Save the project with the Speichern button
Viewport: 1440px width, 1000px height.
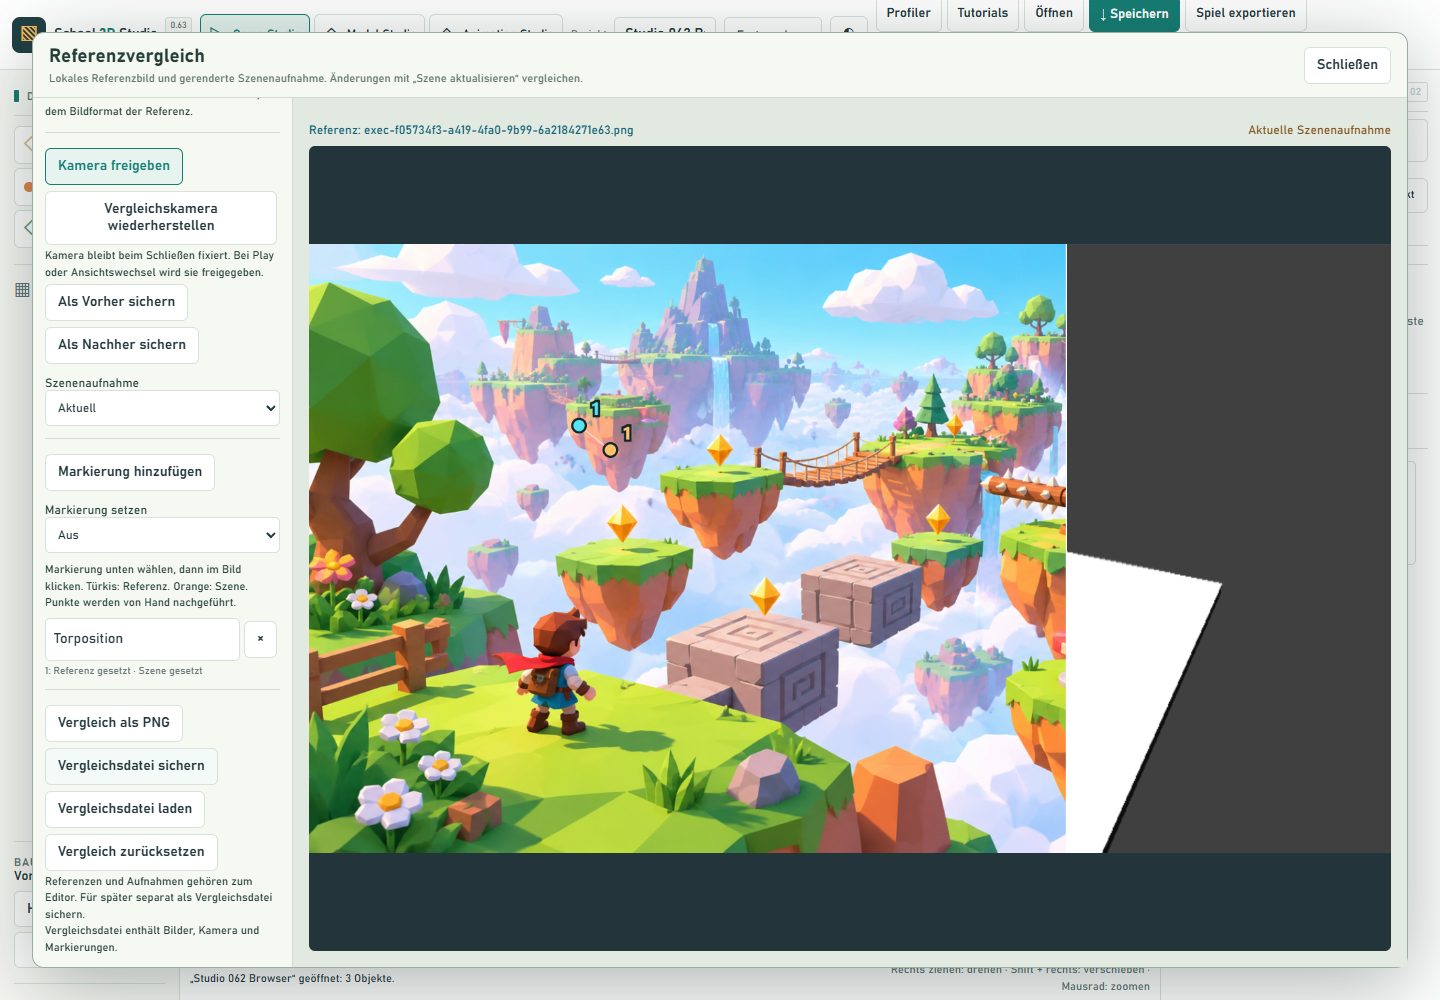point(1134,14)
